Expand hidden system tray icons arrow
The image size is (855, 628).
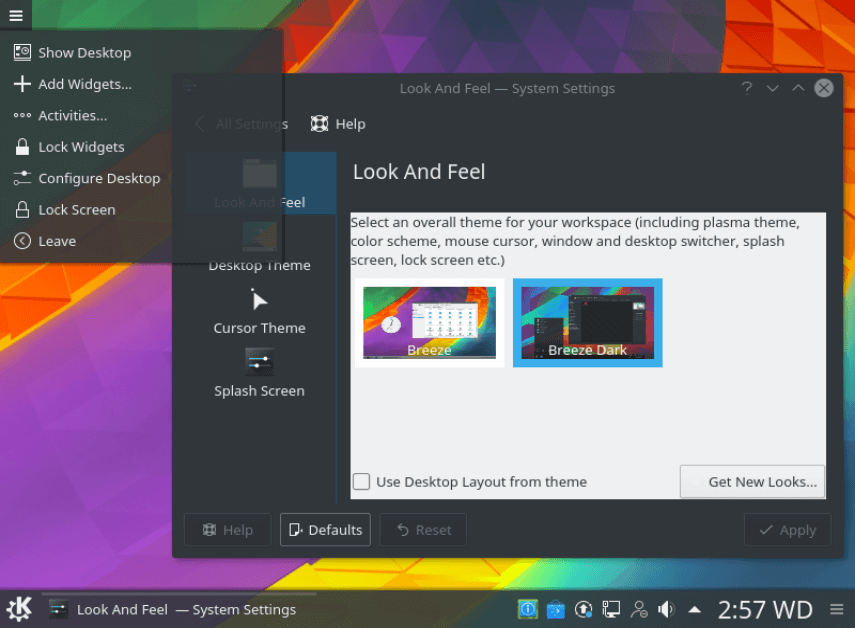pyautogui.click(x=695, y=609)
